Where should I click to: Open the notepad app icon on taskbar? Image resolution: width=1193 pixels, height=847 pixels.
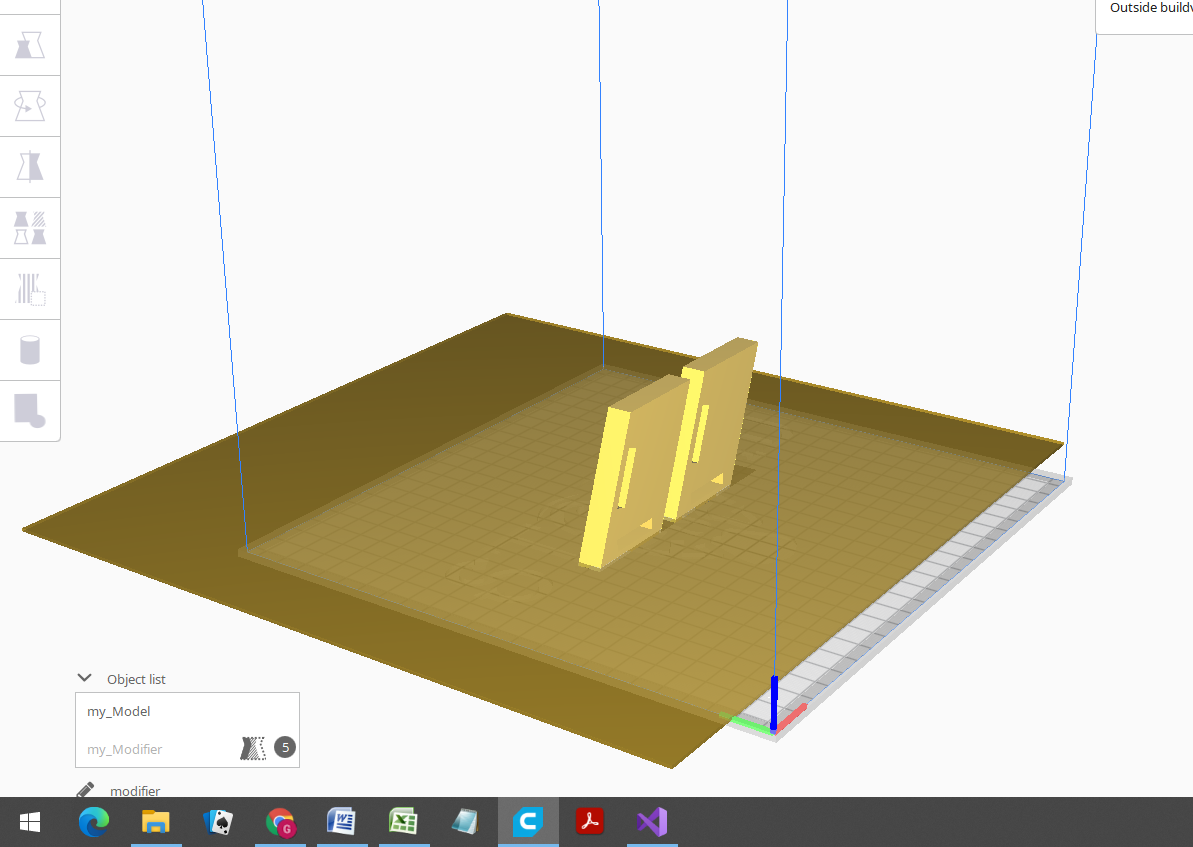tap(465, 822)
